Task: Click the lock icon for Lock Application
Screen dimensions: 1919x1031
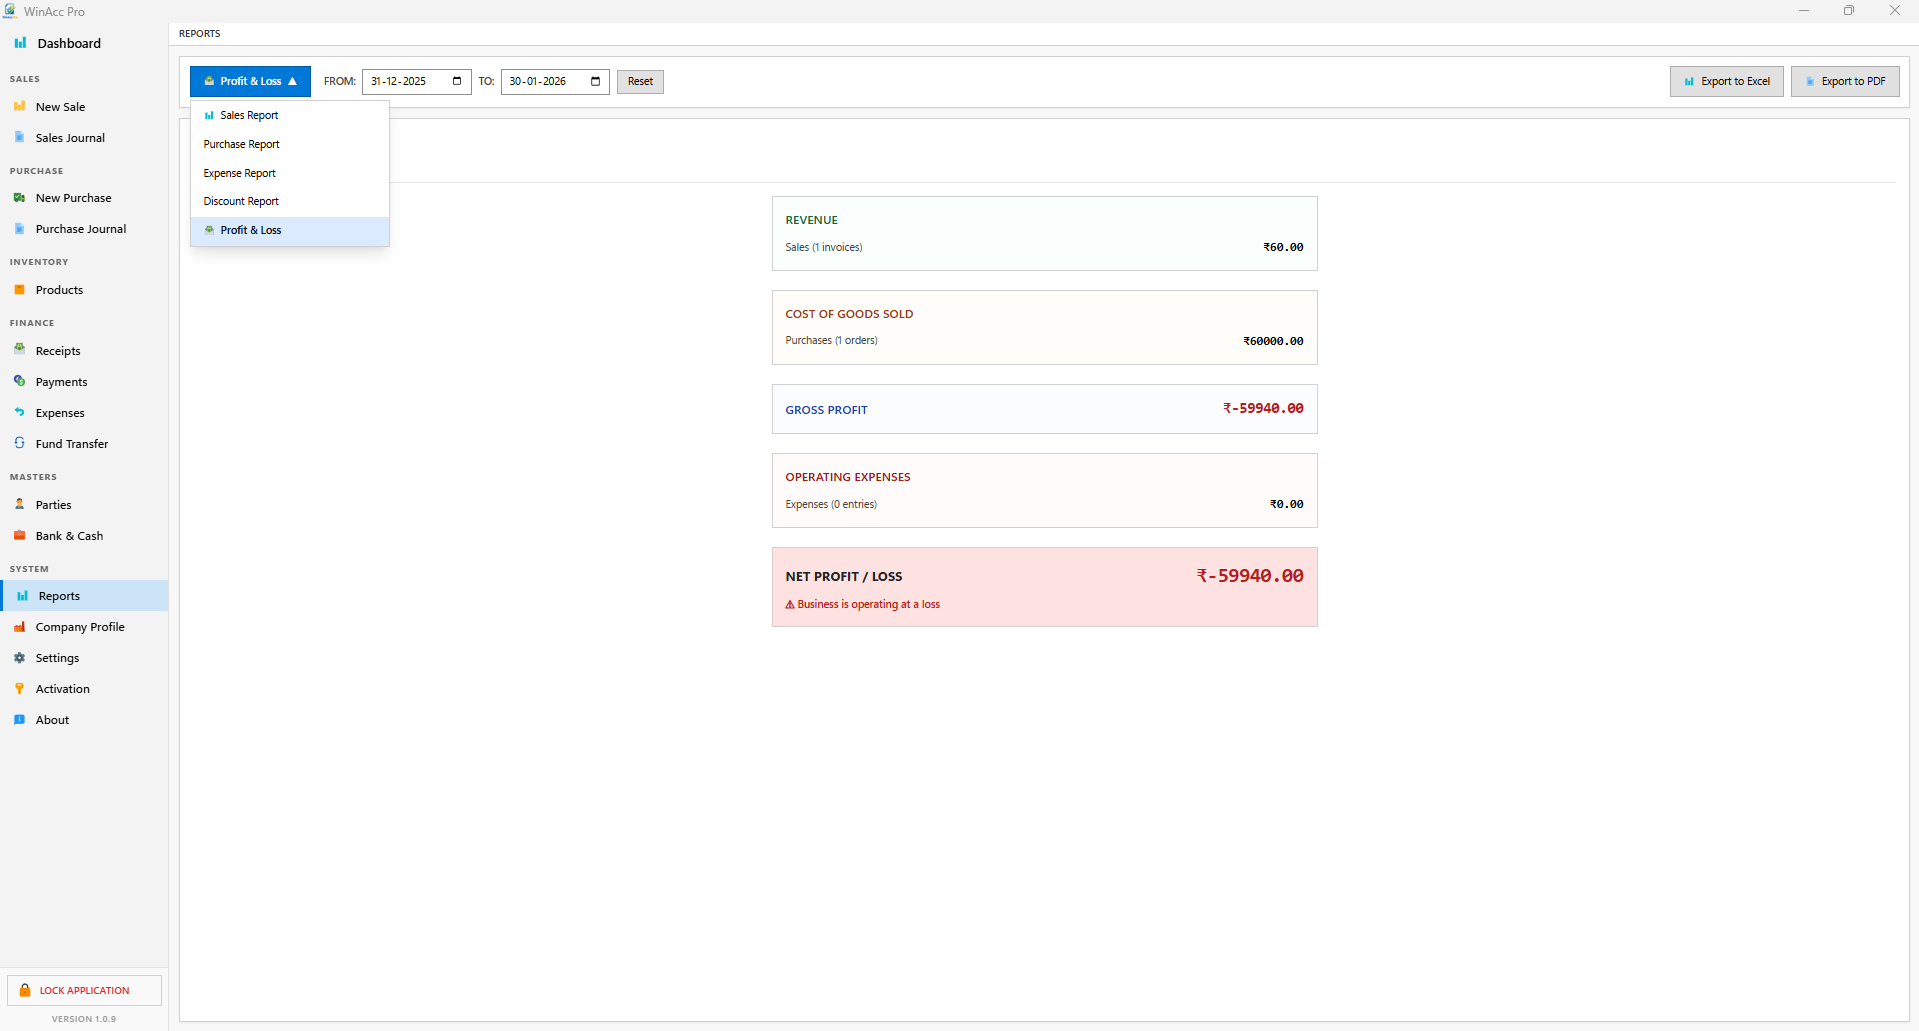Action: point(25,990)
